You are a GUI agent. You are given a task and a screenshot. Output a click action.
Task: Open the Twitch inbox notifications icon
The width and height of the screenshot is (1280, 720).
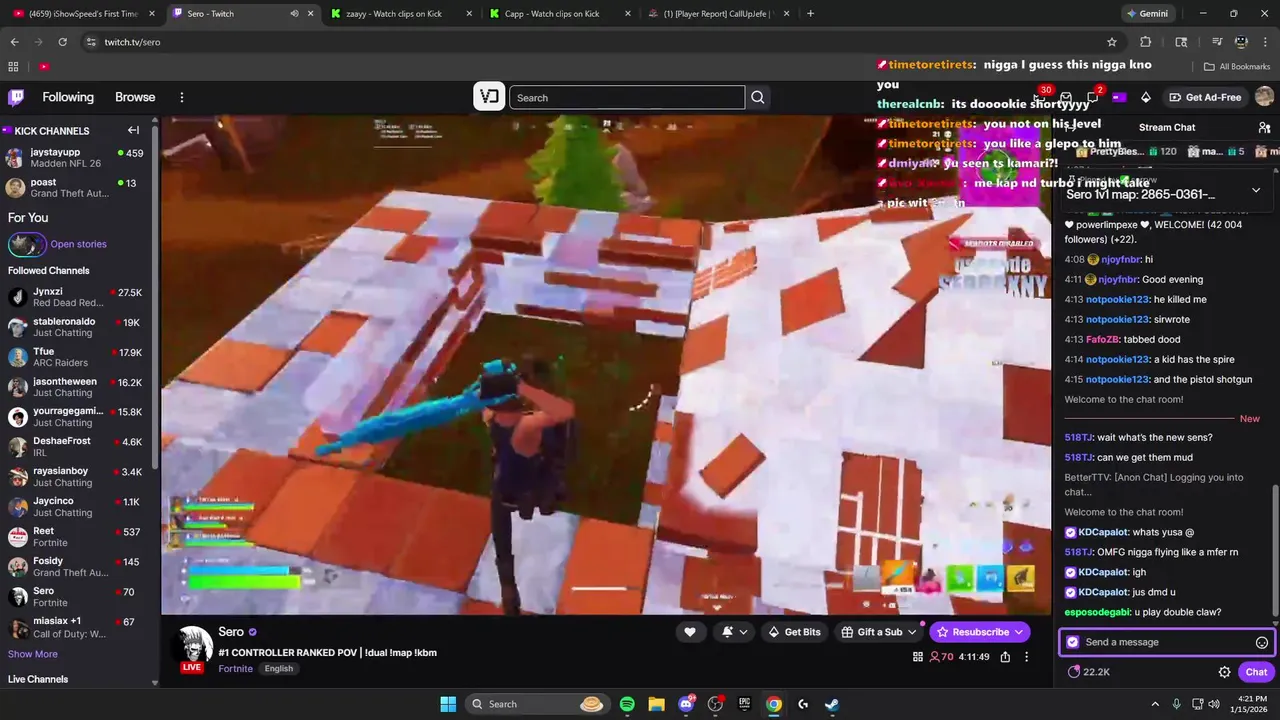click(x=1066, y=97)
